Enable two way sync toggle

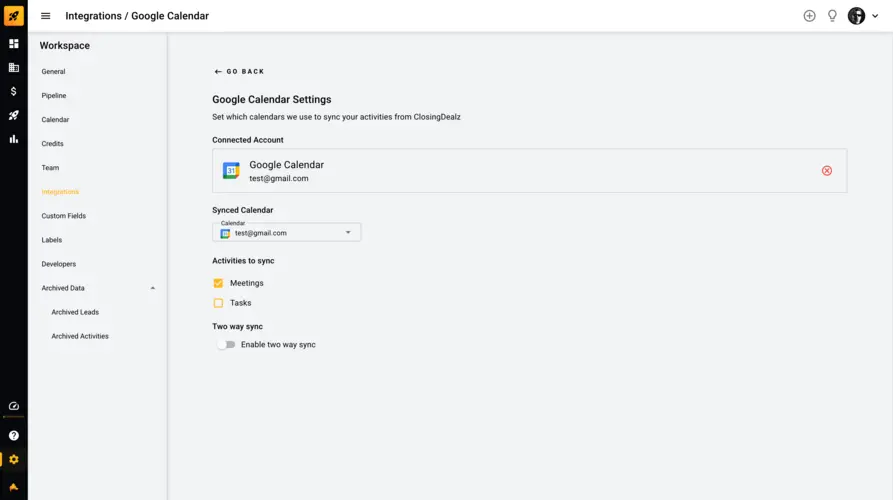(x=226, y=345)
